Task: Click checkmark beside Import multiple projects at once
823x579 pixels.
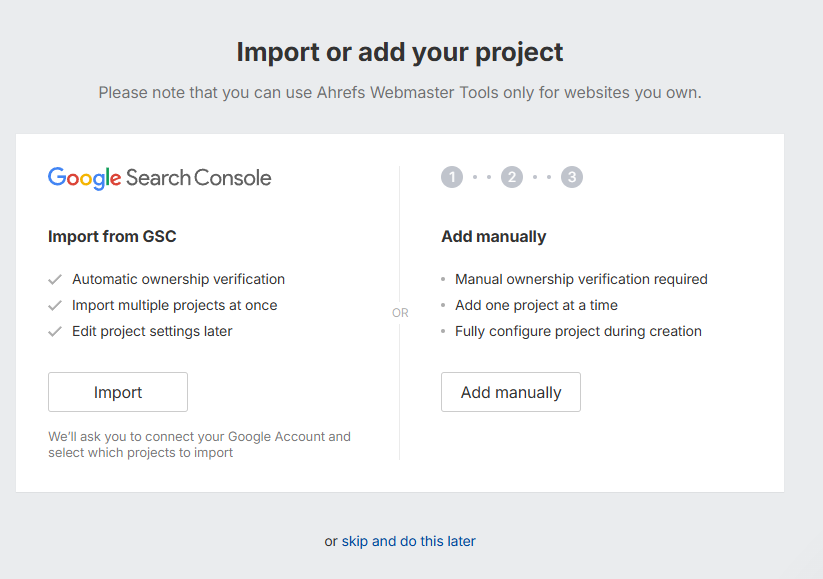Action: pyautogui.click(x=55, y=306)
